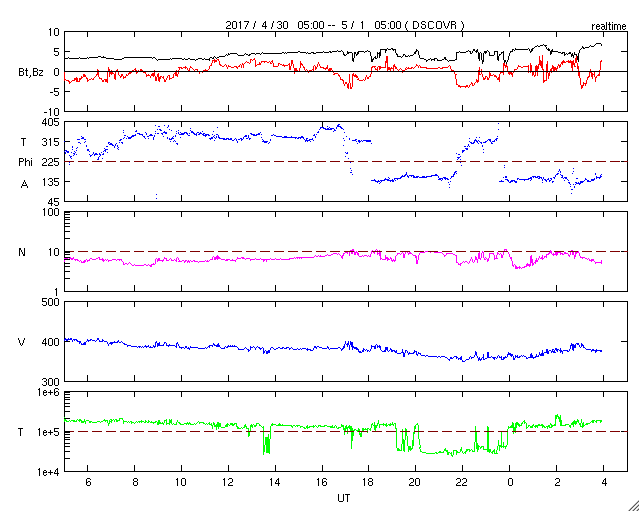Viewport: 640px width, 512px height.
Task: Click inside the green temperature plot panel
Action: [346, 431]
